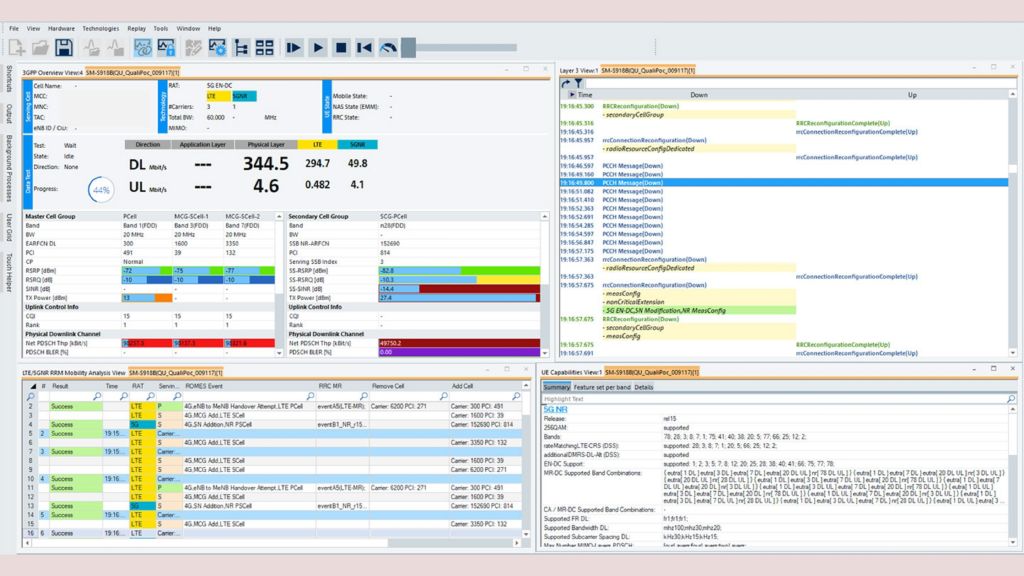Expand the Background Processes side panel

[x=8, y=169]
